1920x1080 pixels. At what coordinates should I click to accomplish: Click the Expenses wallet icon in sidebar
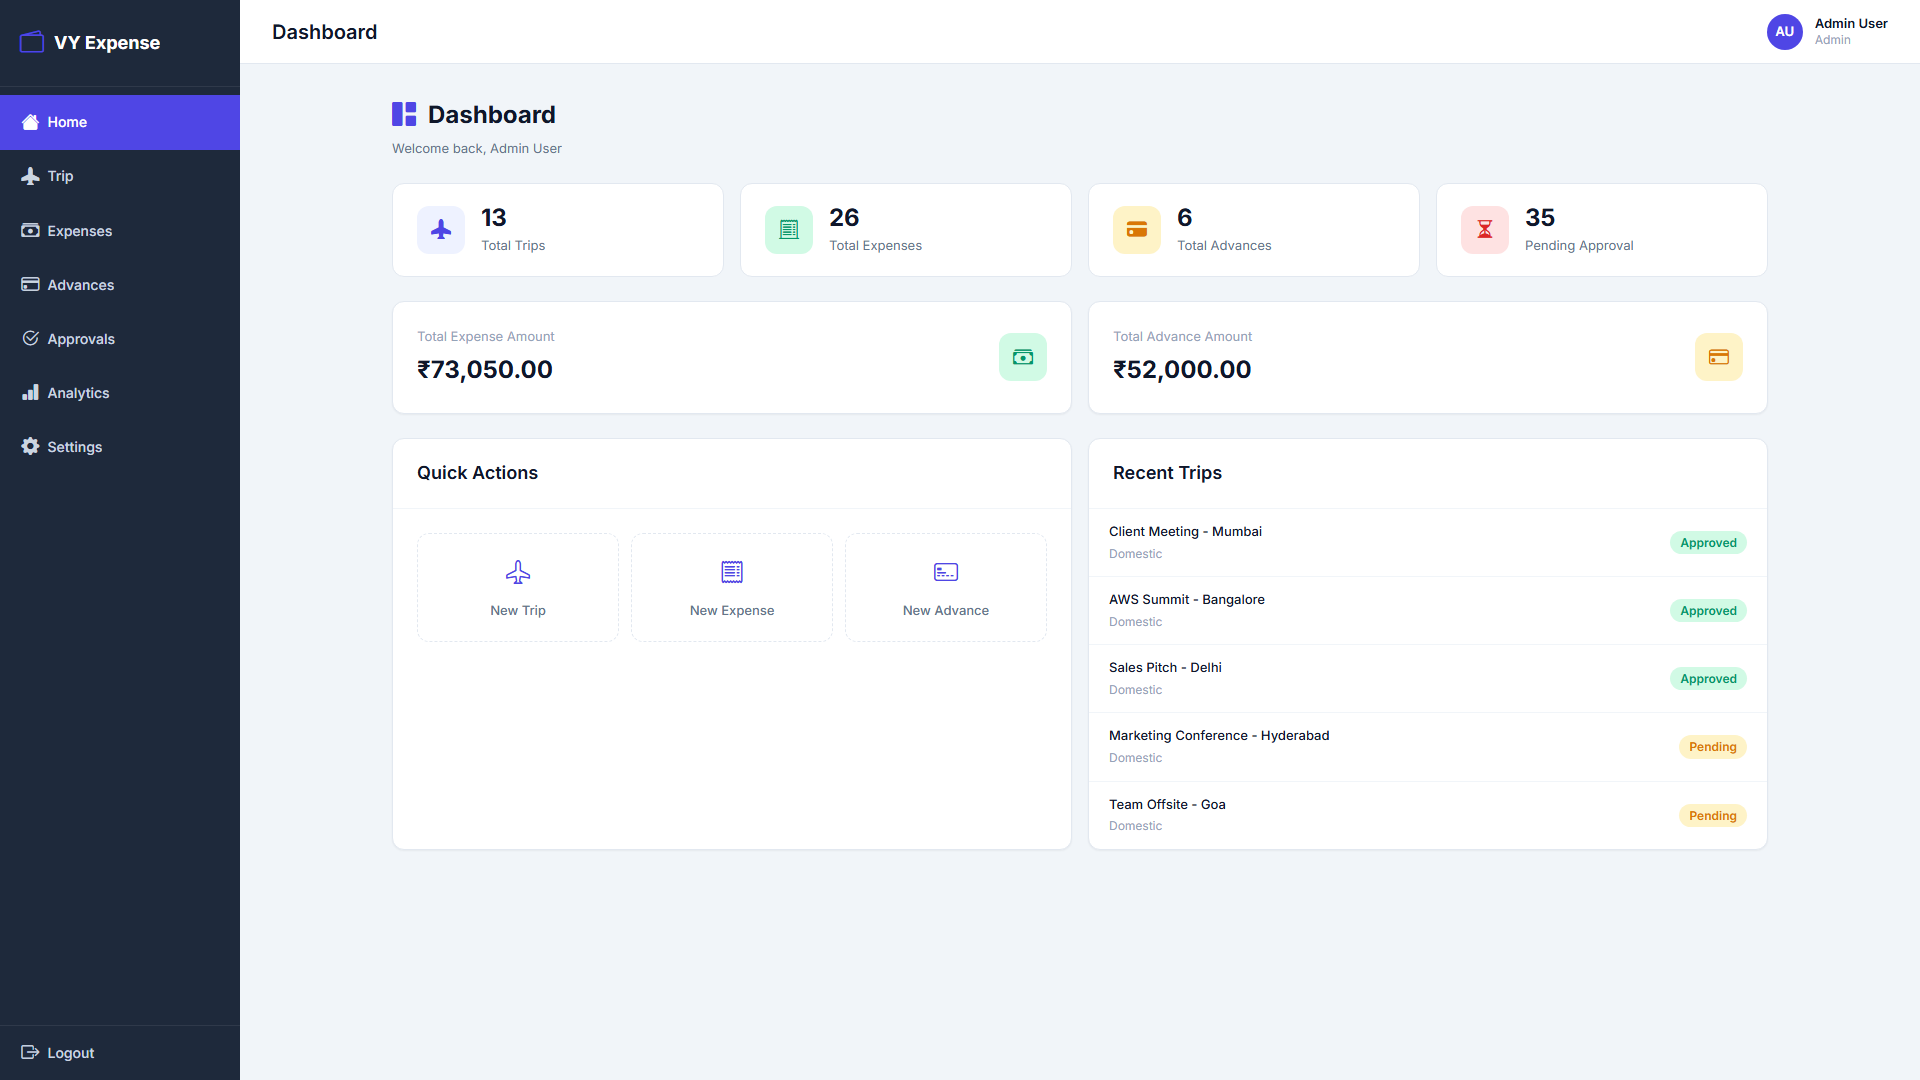(30, 230)
